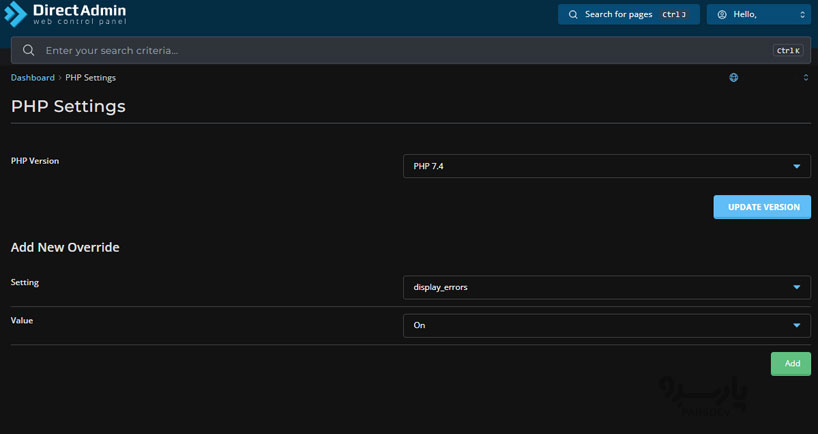Click the Ctrl J shortcut badge
The height and width of the screenshot is (434, 818).
point(674,15)
